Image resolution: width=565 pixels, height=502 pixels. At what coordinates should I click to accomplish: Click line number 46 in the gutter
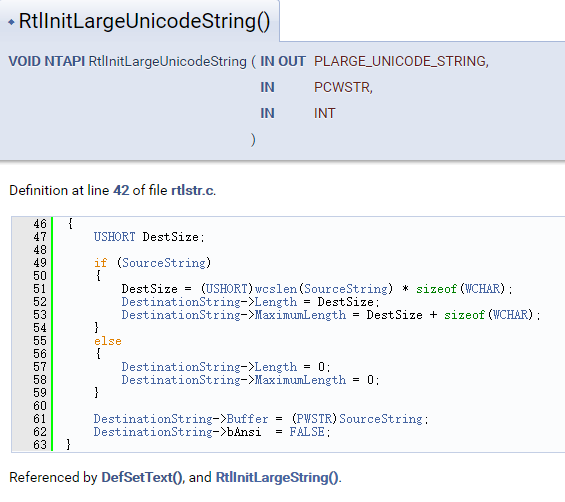(40, 224)
